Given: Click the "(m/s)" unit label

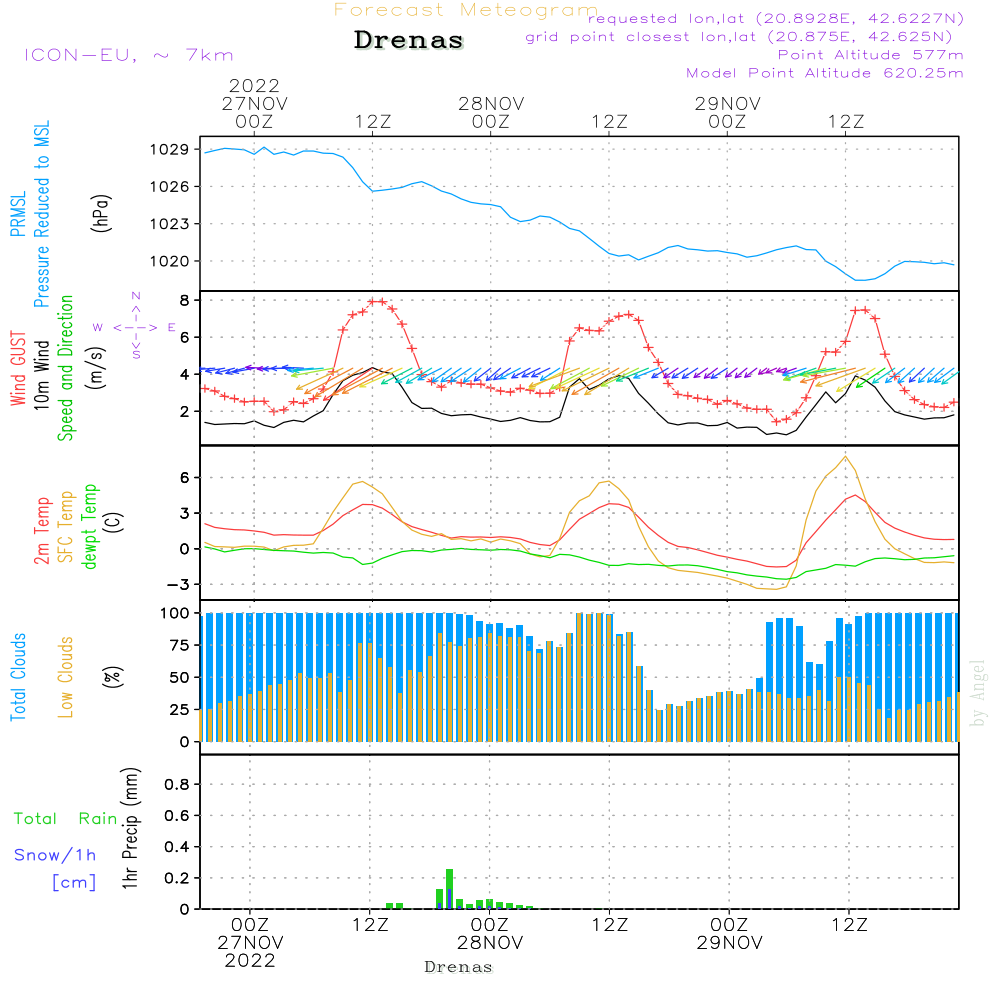Looking at the screenshot, I should [96, 368].
